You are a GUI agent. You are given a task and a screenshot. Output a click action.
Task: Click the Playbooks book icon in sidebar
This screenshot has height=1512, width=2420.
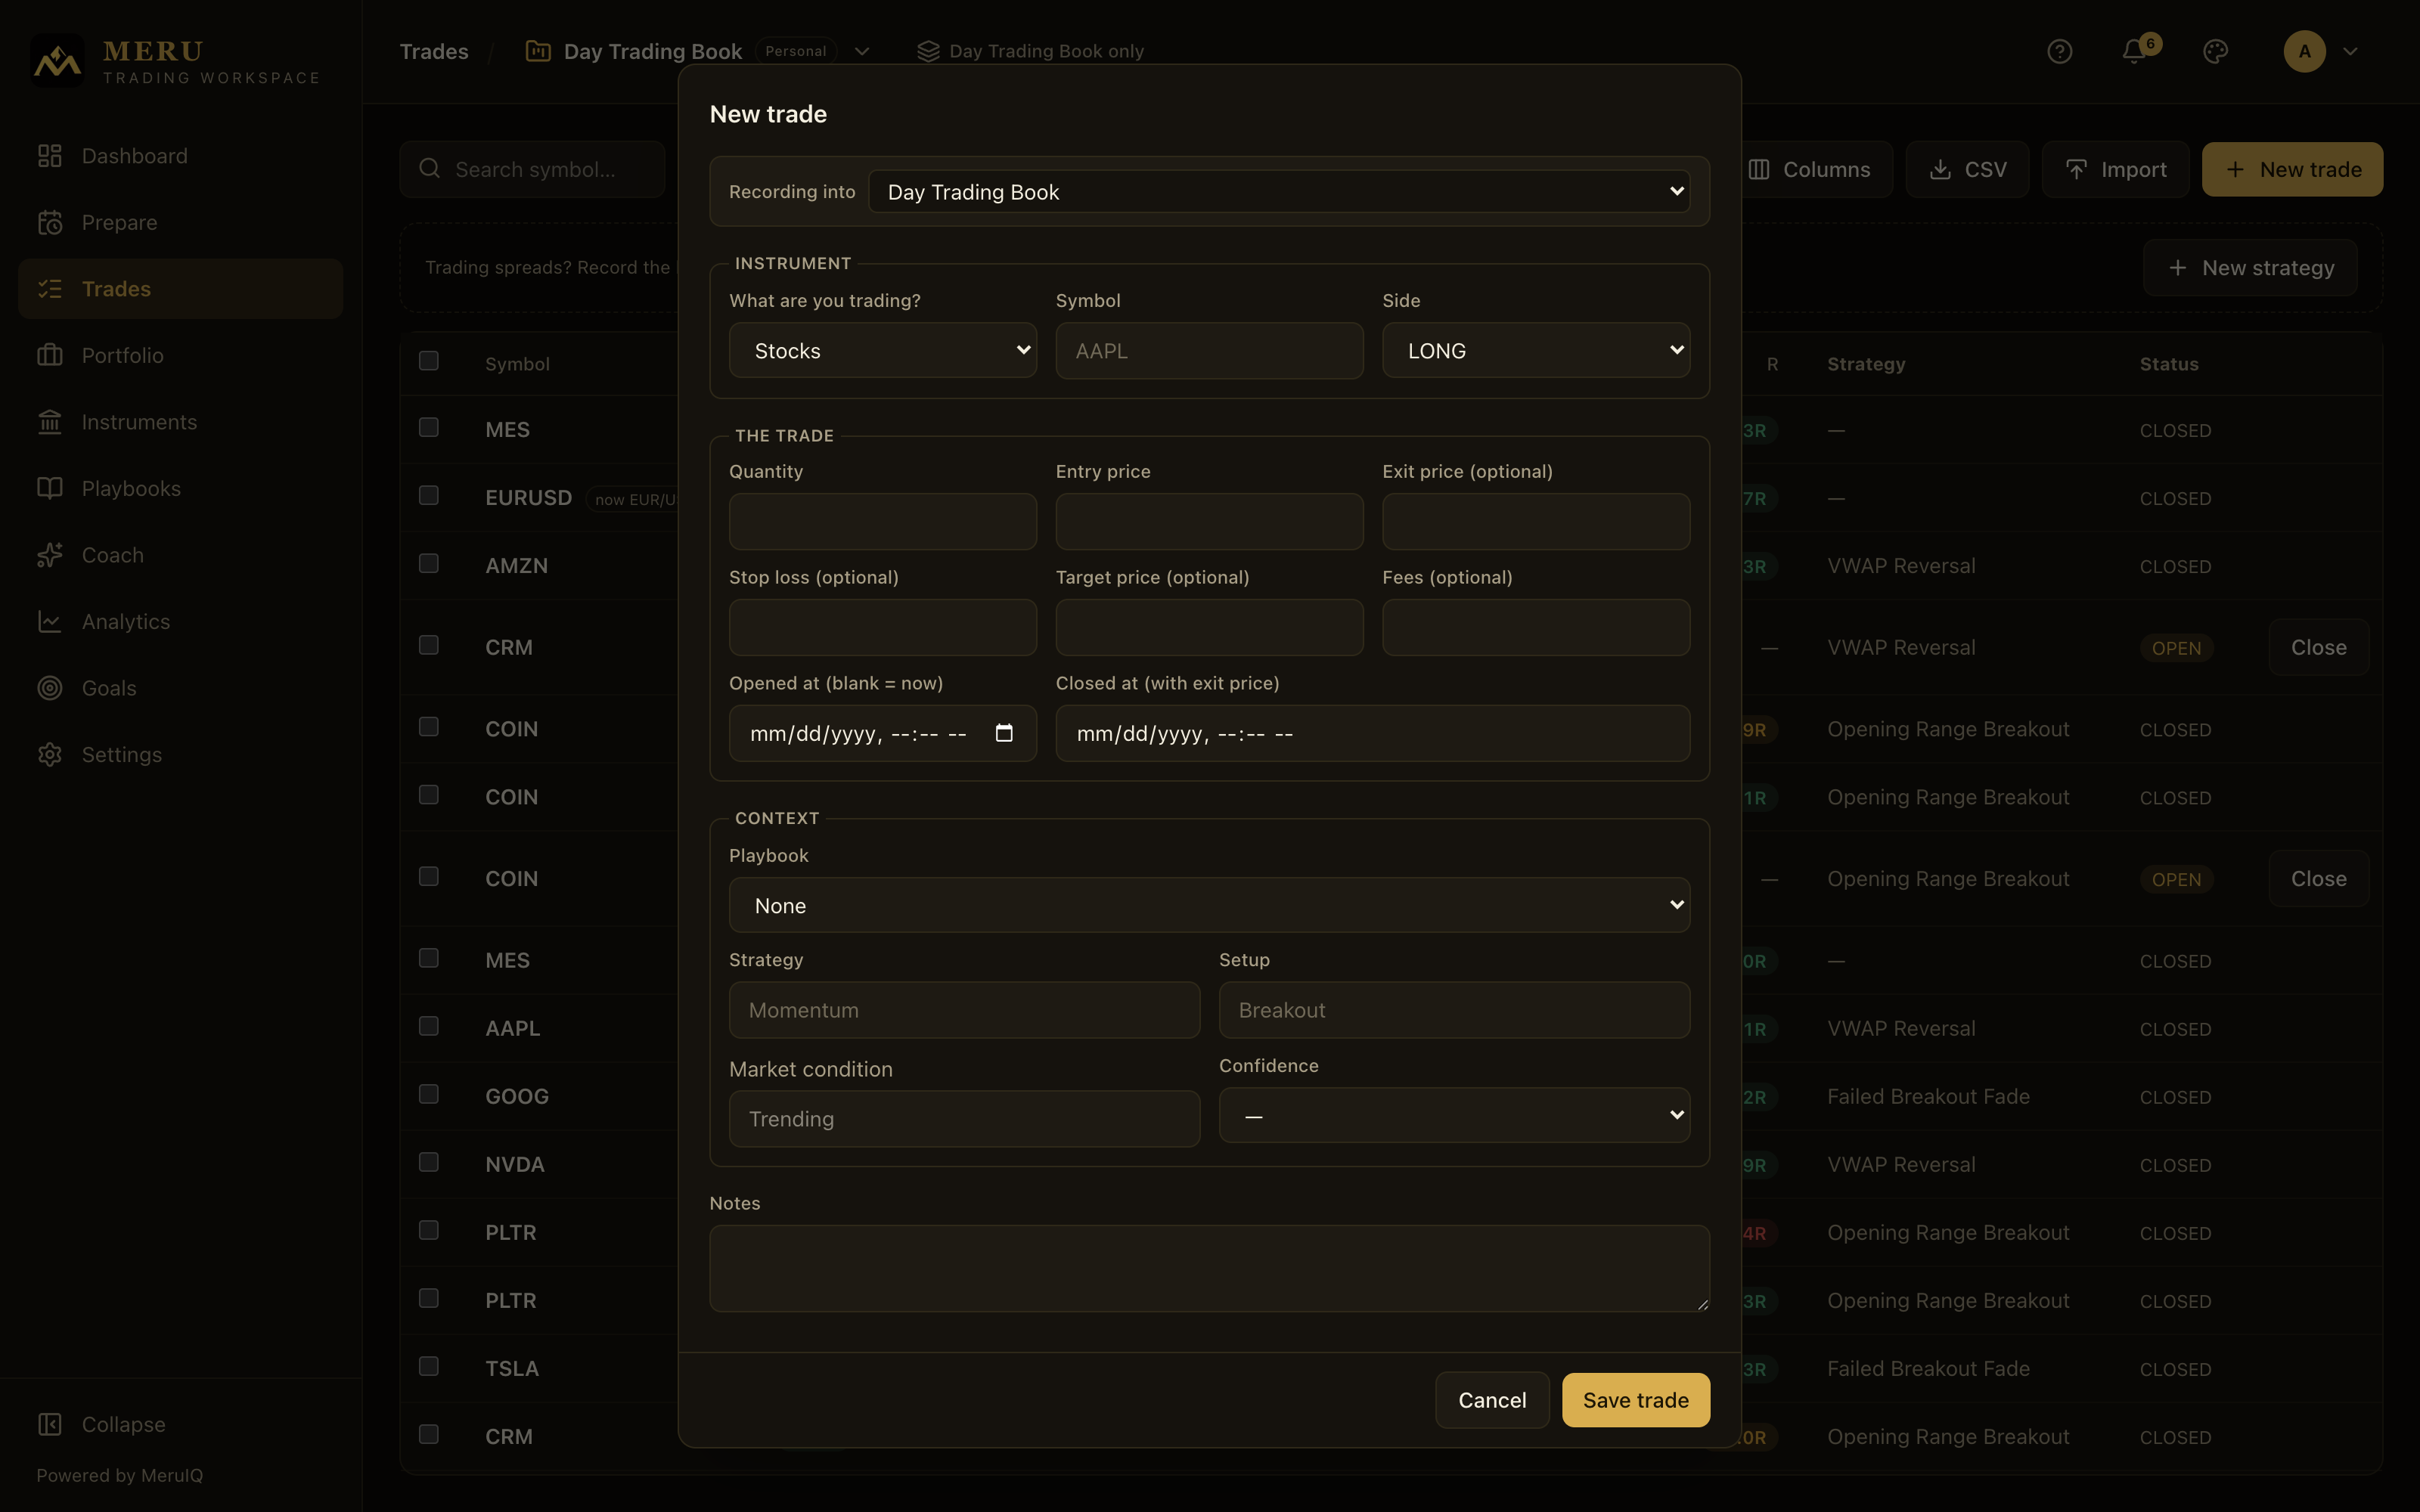[x=50, y=488]
